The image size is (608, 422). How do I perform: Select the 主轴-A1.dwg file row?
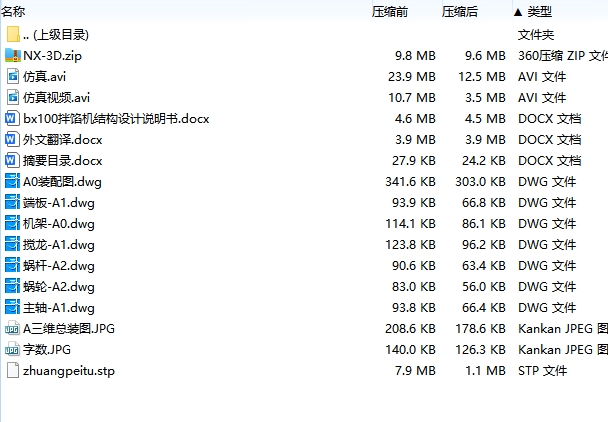(304, 308)
